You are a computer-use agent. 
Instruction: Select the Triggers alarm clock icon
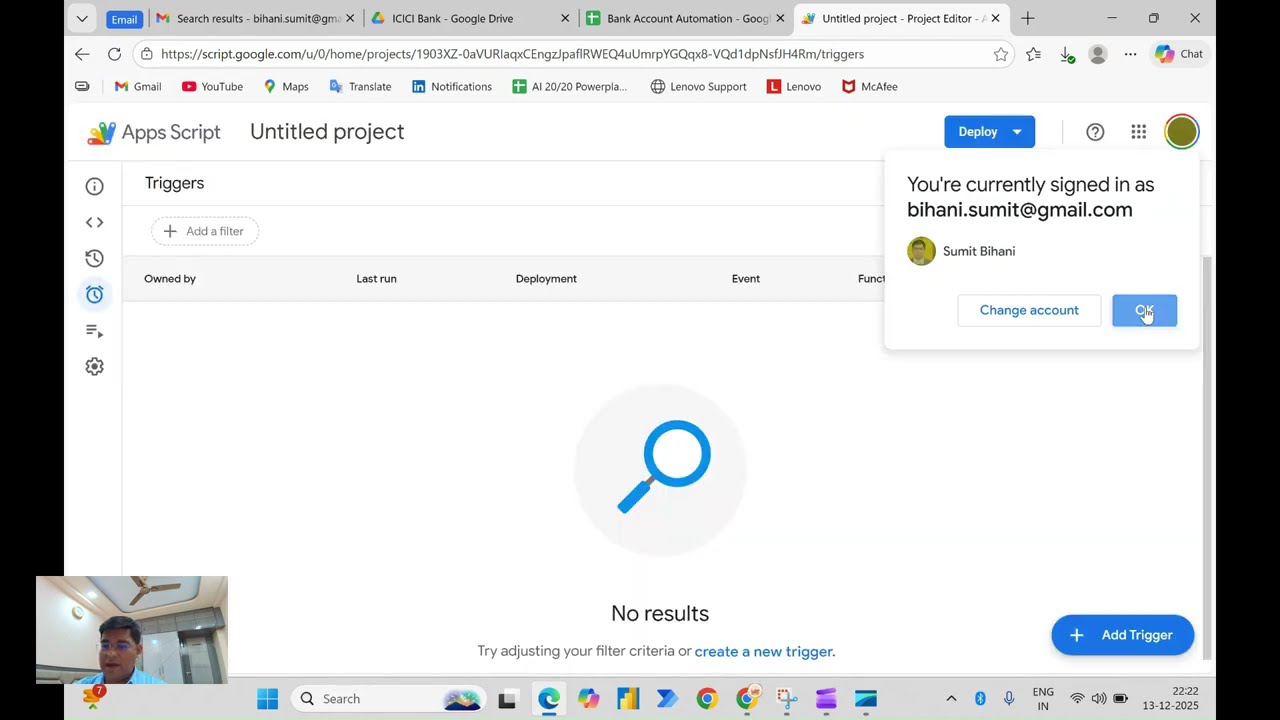pyautogui.click(x=94, y=294)
